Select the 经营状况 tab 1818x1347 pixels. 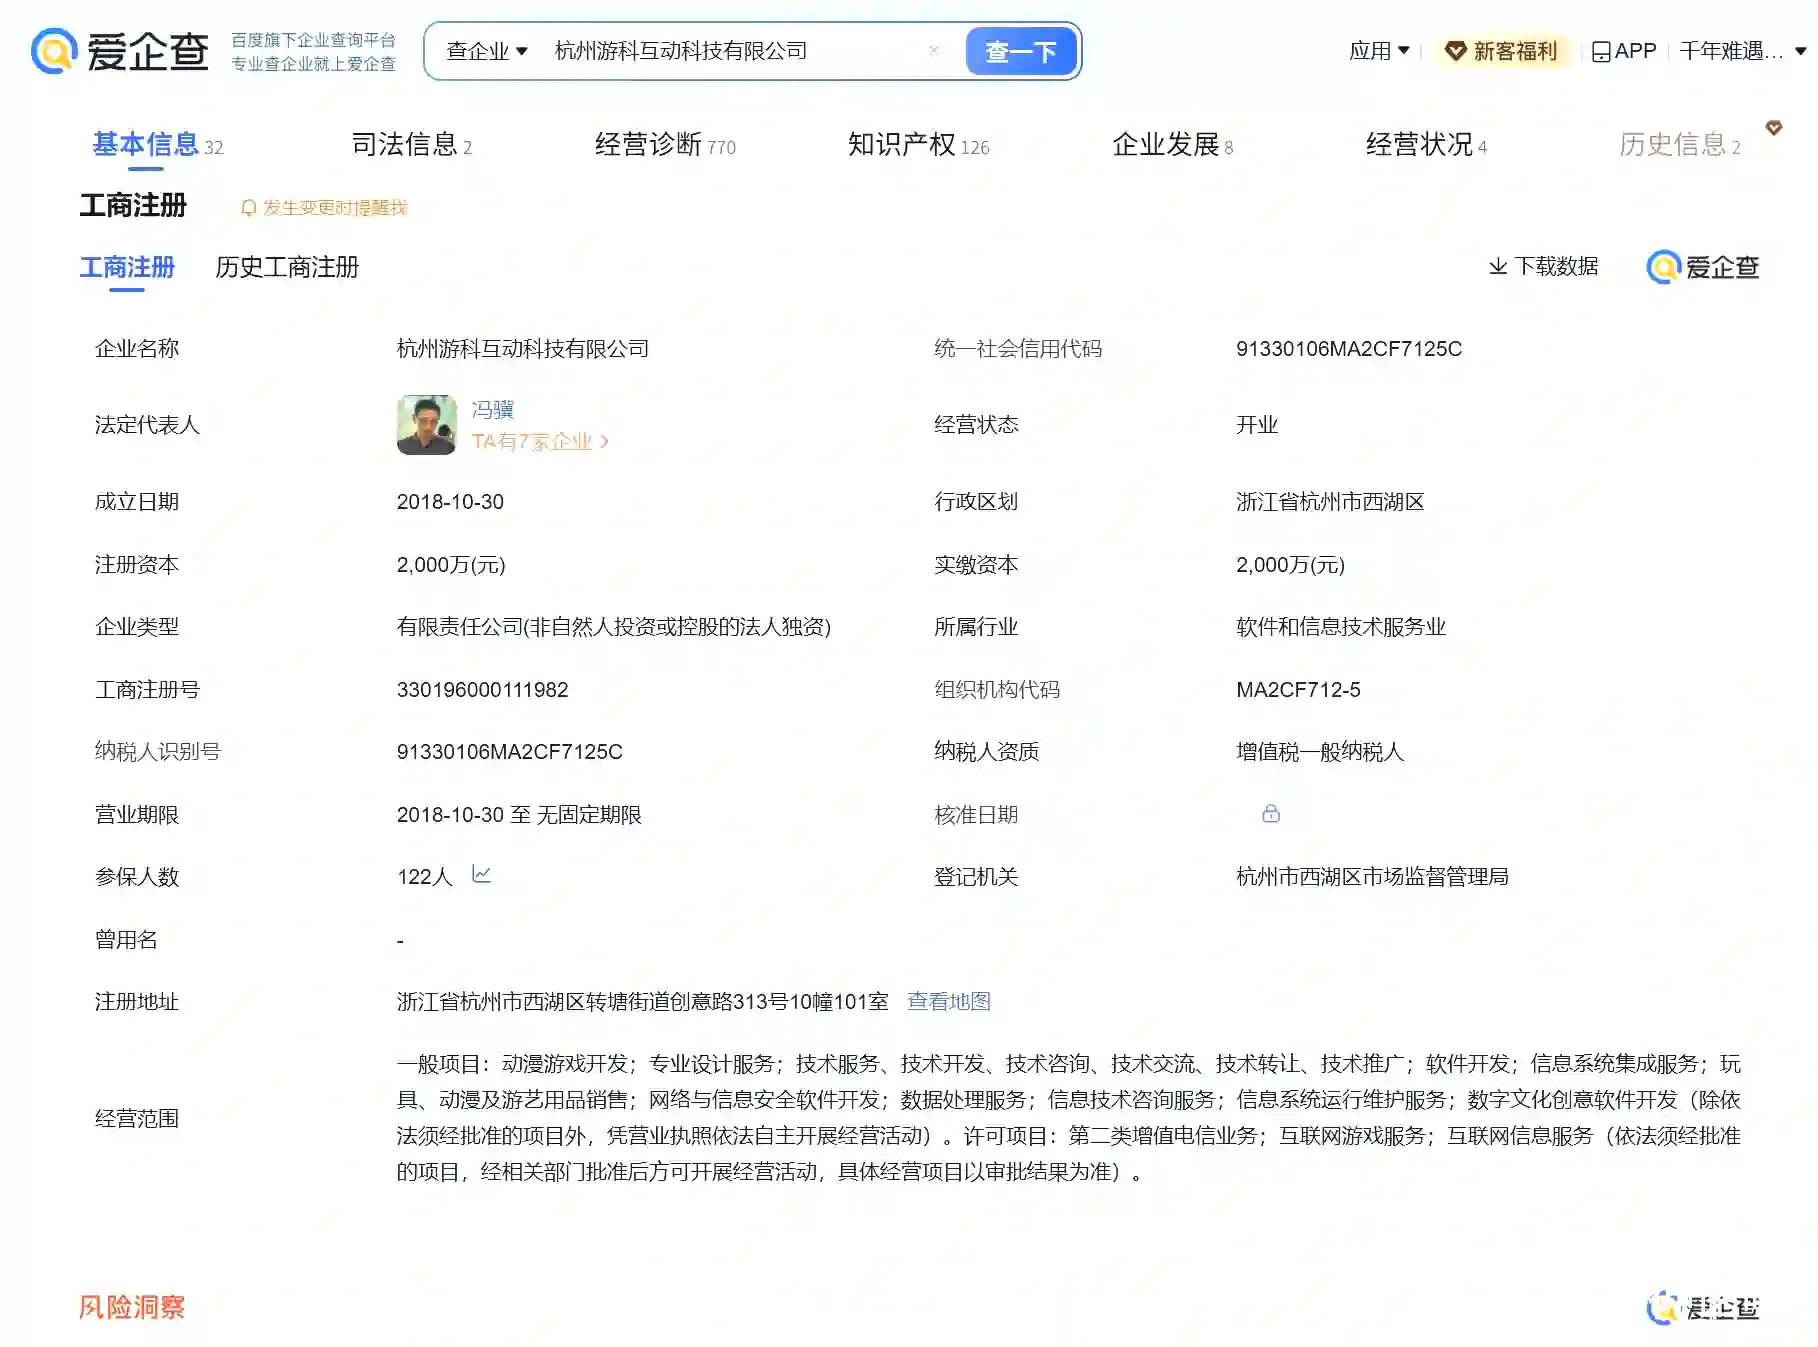tap(1426, 145)
